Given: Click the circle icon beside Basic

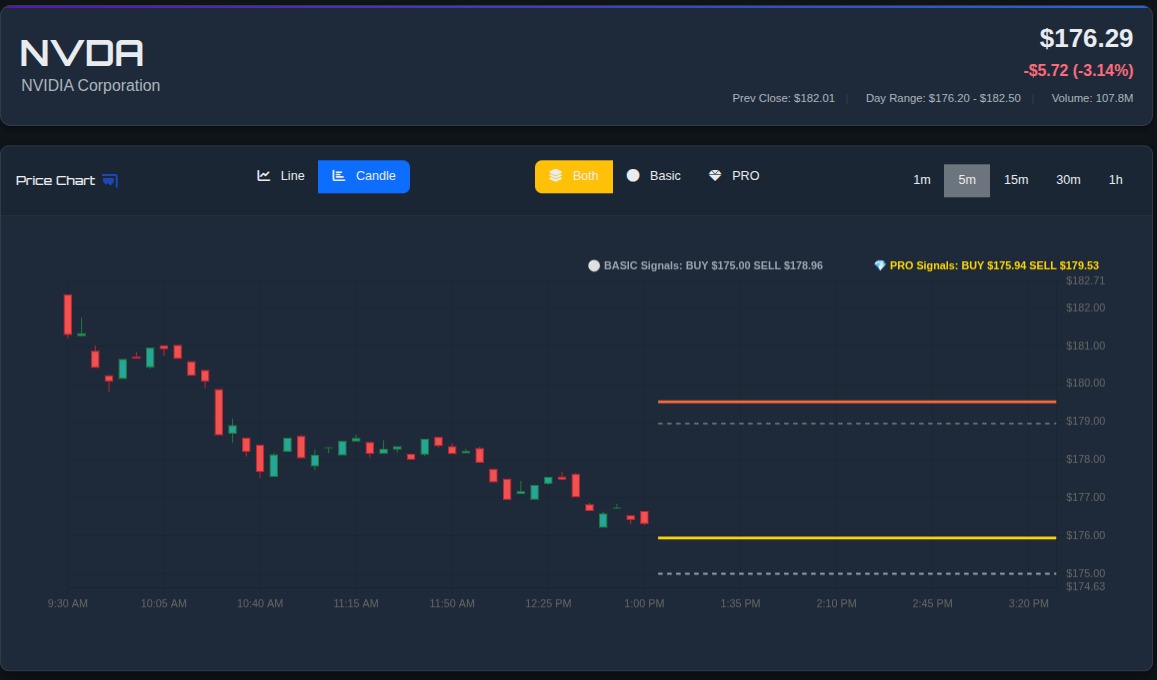Looking at the screenshot, I should 632,175.
